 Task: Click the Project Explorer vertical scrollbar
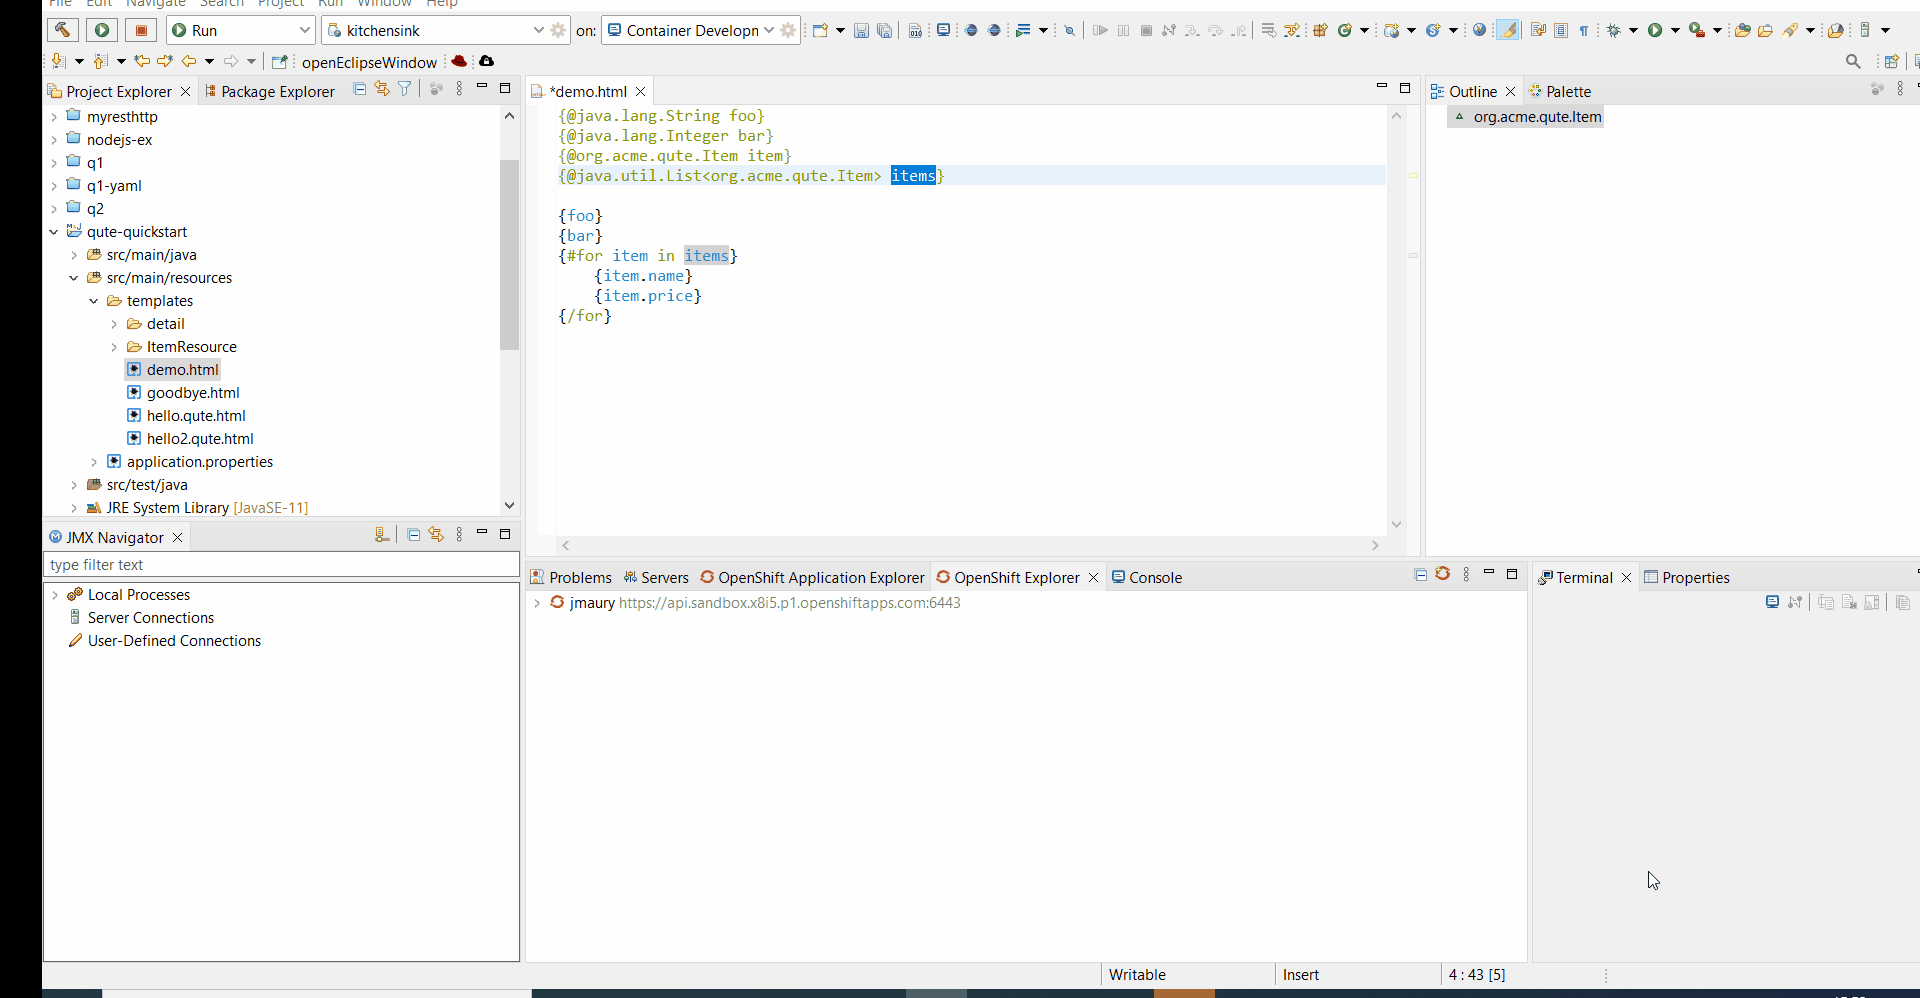click(509, 254)
